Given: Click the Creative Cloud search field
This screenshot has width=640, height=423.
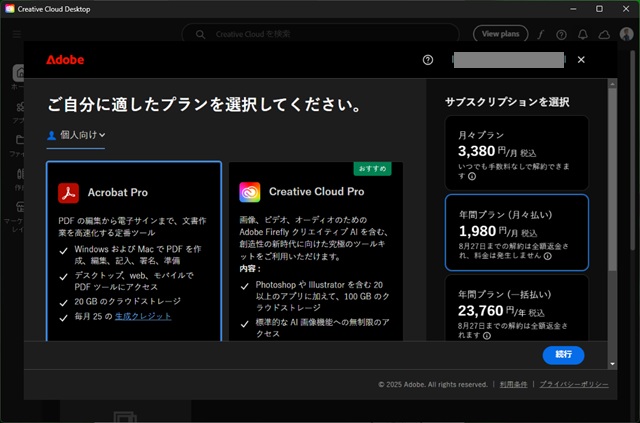Looking at the screenshot, I should [x=320, y=34].
